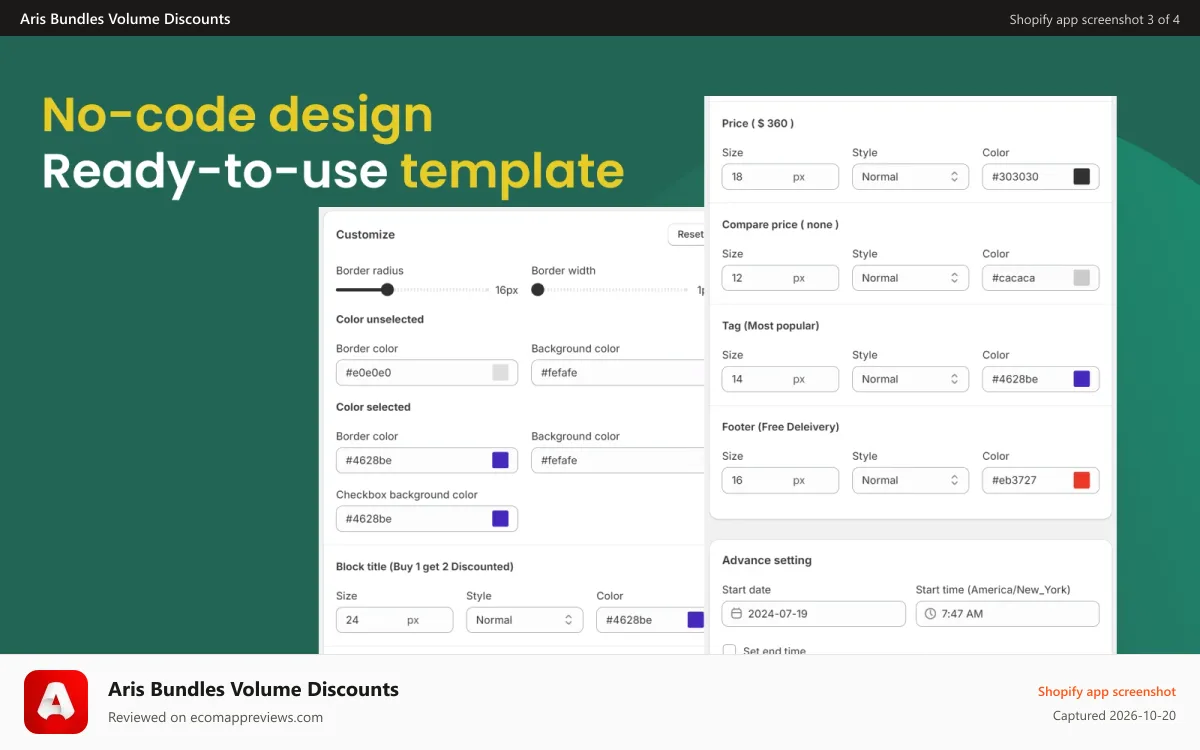
Task: Open the Price Style dropdown
Action: point(910,177)
